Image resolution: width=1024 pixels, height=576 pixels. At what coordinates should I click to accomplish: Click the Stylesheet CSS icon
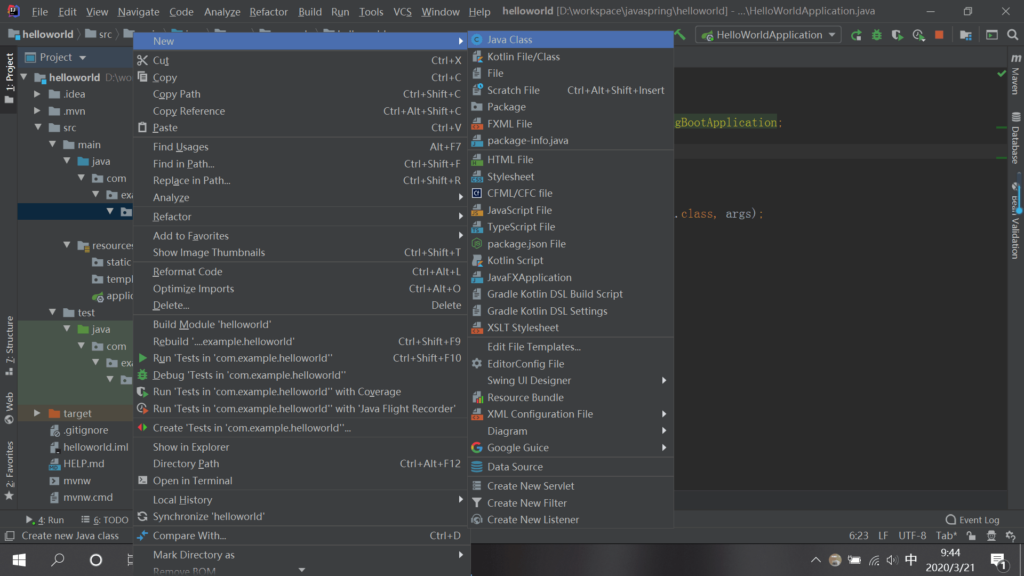click(x=477, y=176)
